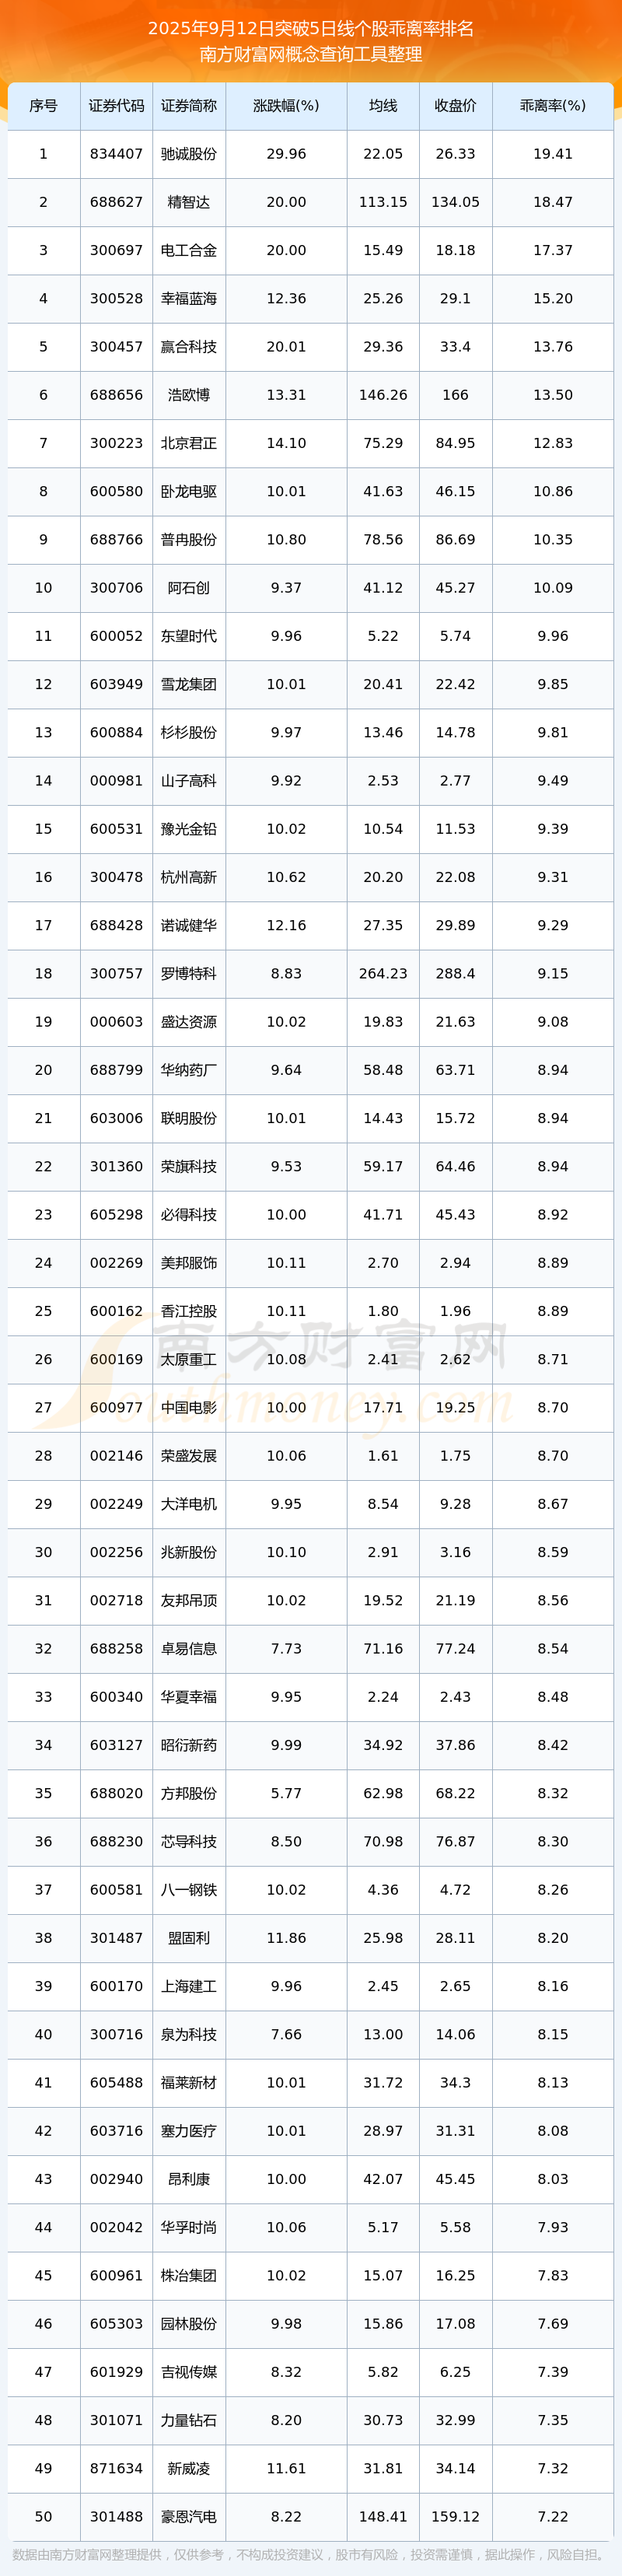Click stock name 盟固利
This screenshot has height=2576, width=622.
coord(189,1938)
